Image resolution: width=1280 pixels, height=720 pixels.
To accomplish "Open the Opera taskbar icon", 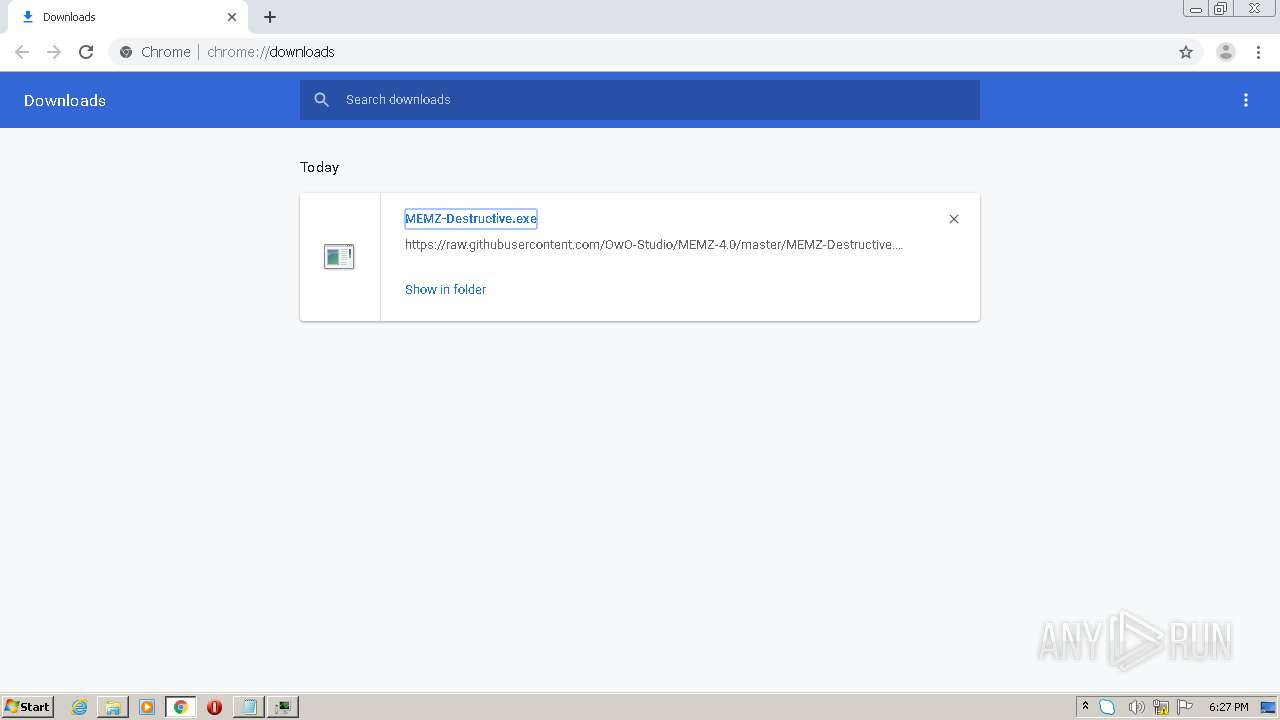I will click(214, 707).
